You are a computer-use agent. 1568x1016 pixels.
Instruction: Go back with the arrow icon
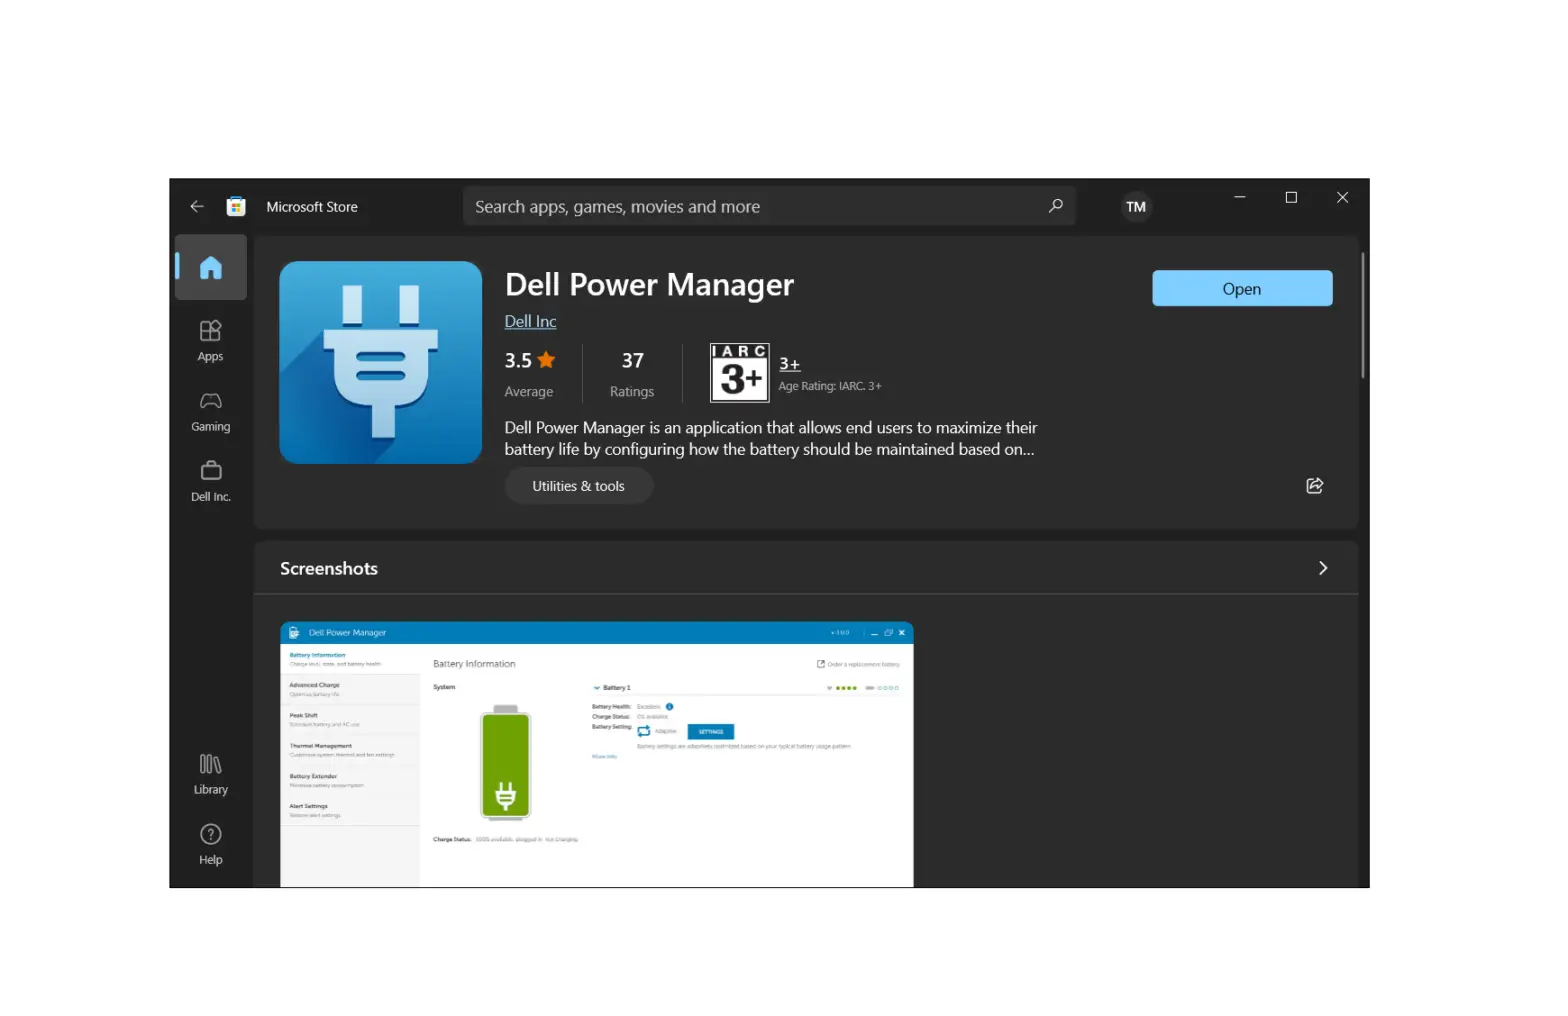(197, 207)
